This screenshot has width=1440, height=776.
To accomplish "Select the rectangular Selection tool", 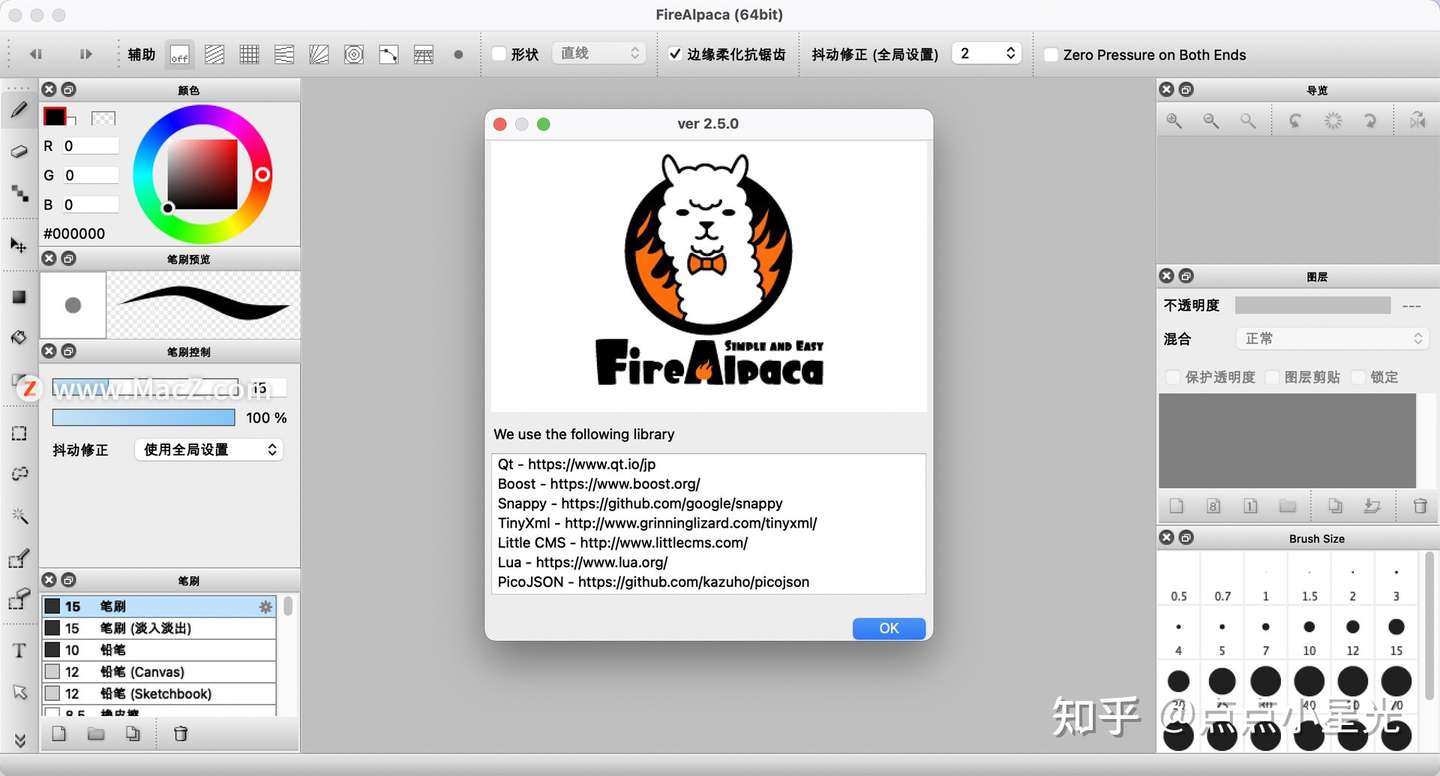I will coord(19,433).
